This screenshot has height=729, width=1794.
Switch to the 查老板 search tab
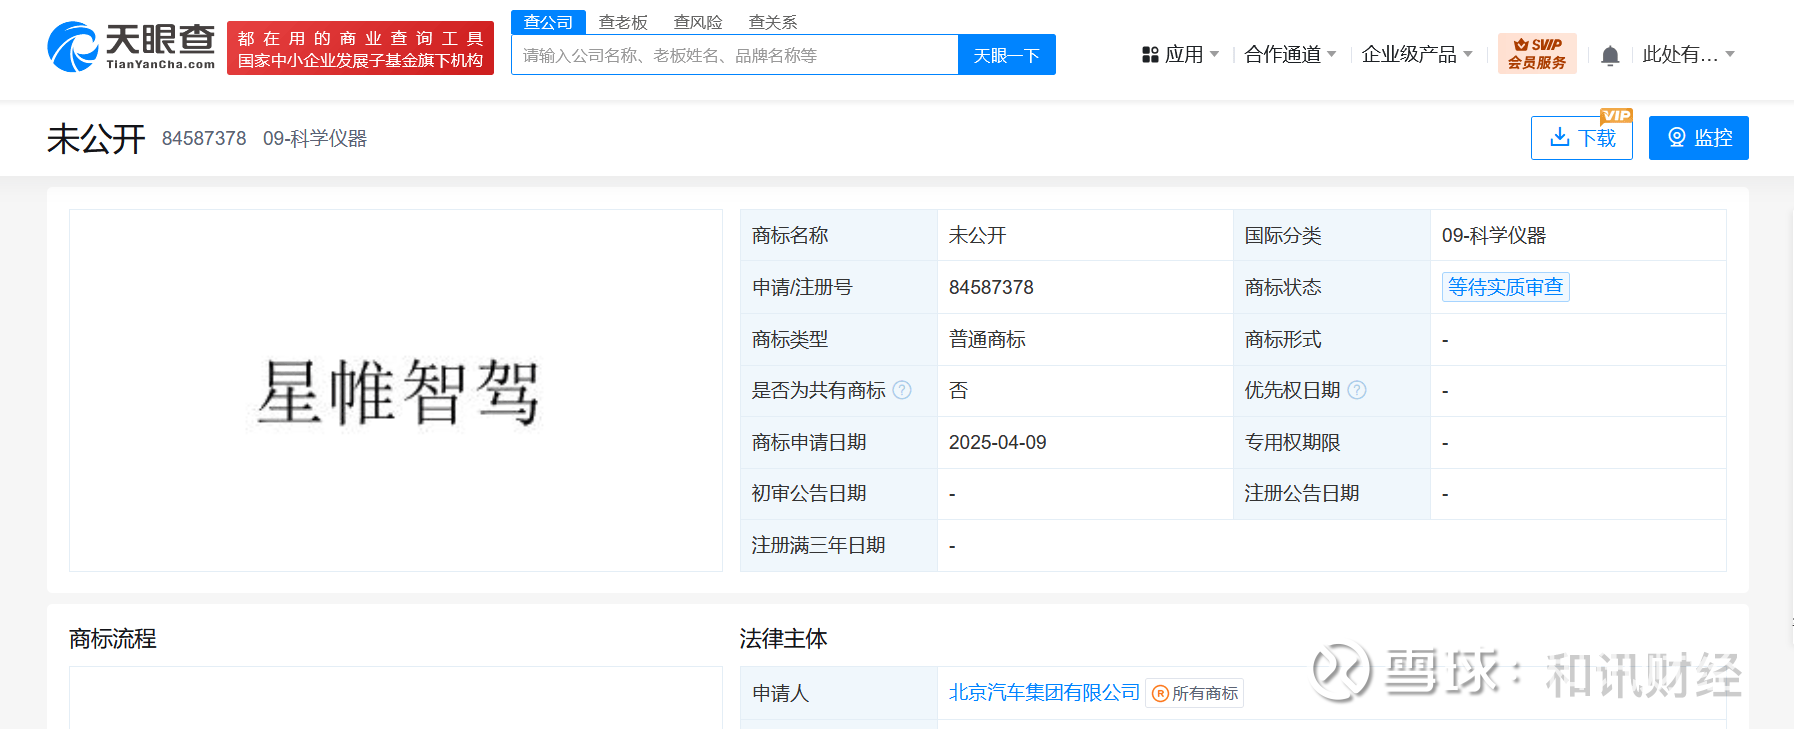623,22
